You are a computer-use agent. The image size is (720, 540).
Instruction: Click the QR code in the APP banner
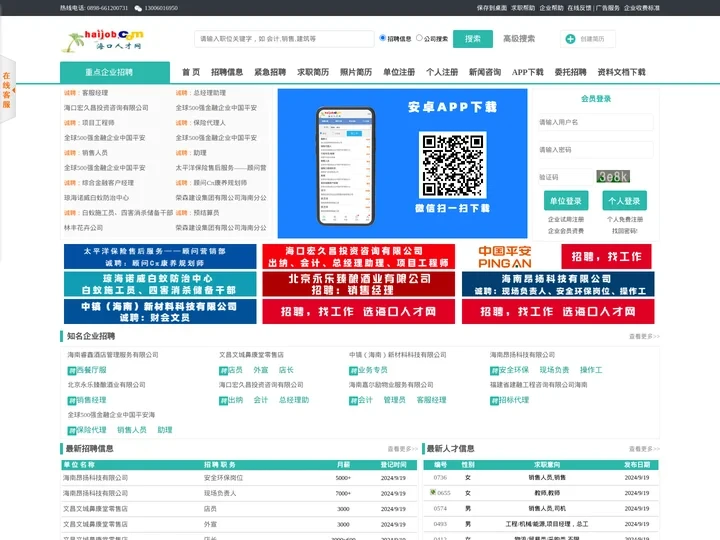tap(452, 165)
